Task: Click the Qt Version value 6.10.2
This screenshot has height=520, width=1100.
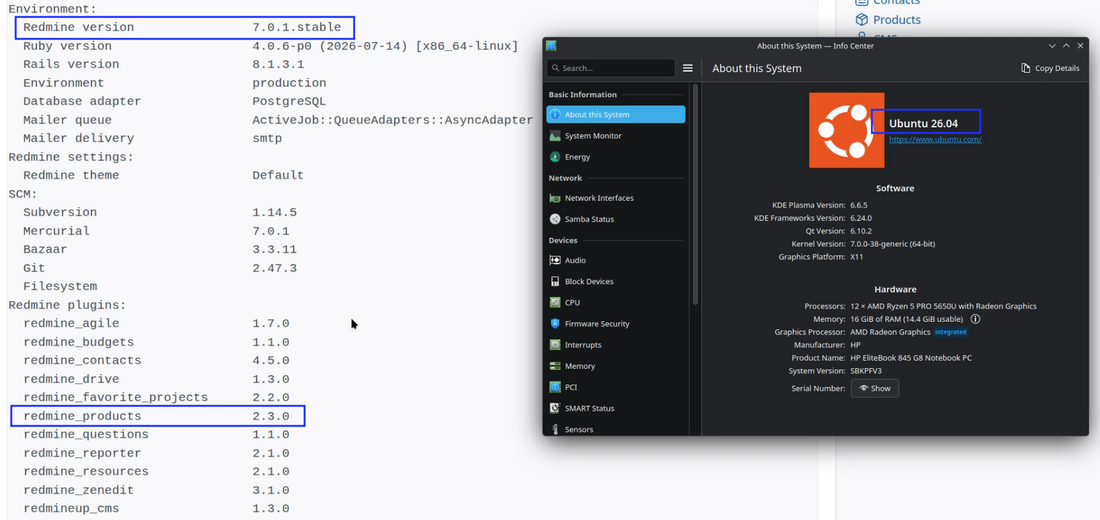Action: tap(862, 231)
